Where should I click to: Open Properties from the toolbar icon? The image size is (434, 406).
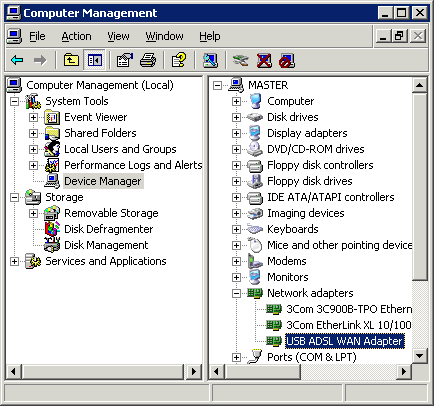point(124,60)
